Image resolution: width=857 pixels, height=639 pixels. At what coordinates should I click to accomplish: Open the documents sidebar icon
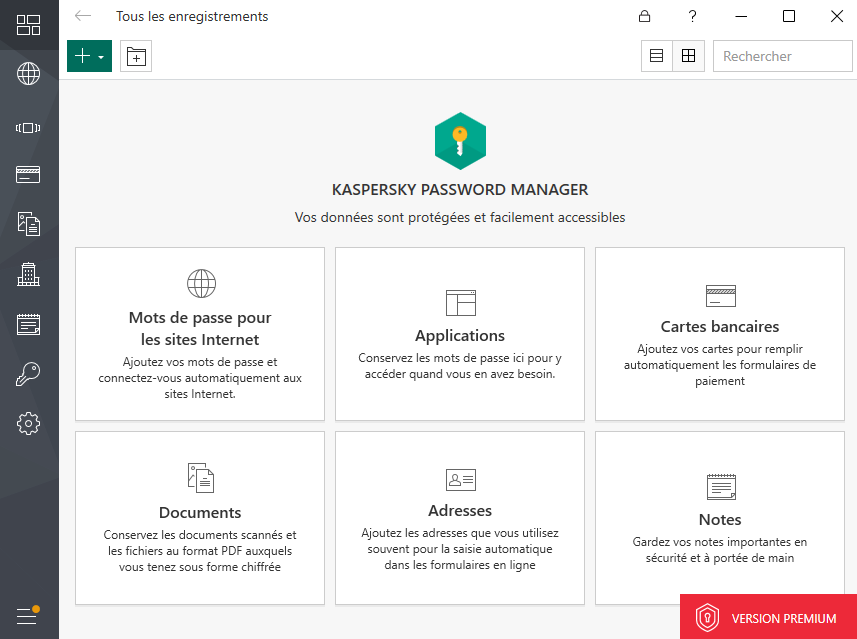(x=28, y=223)
